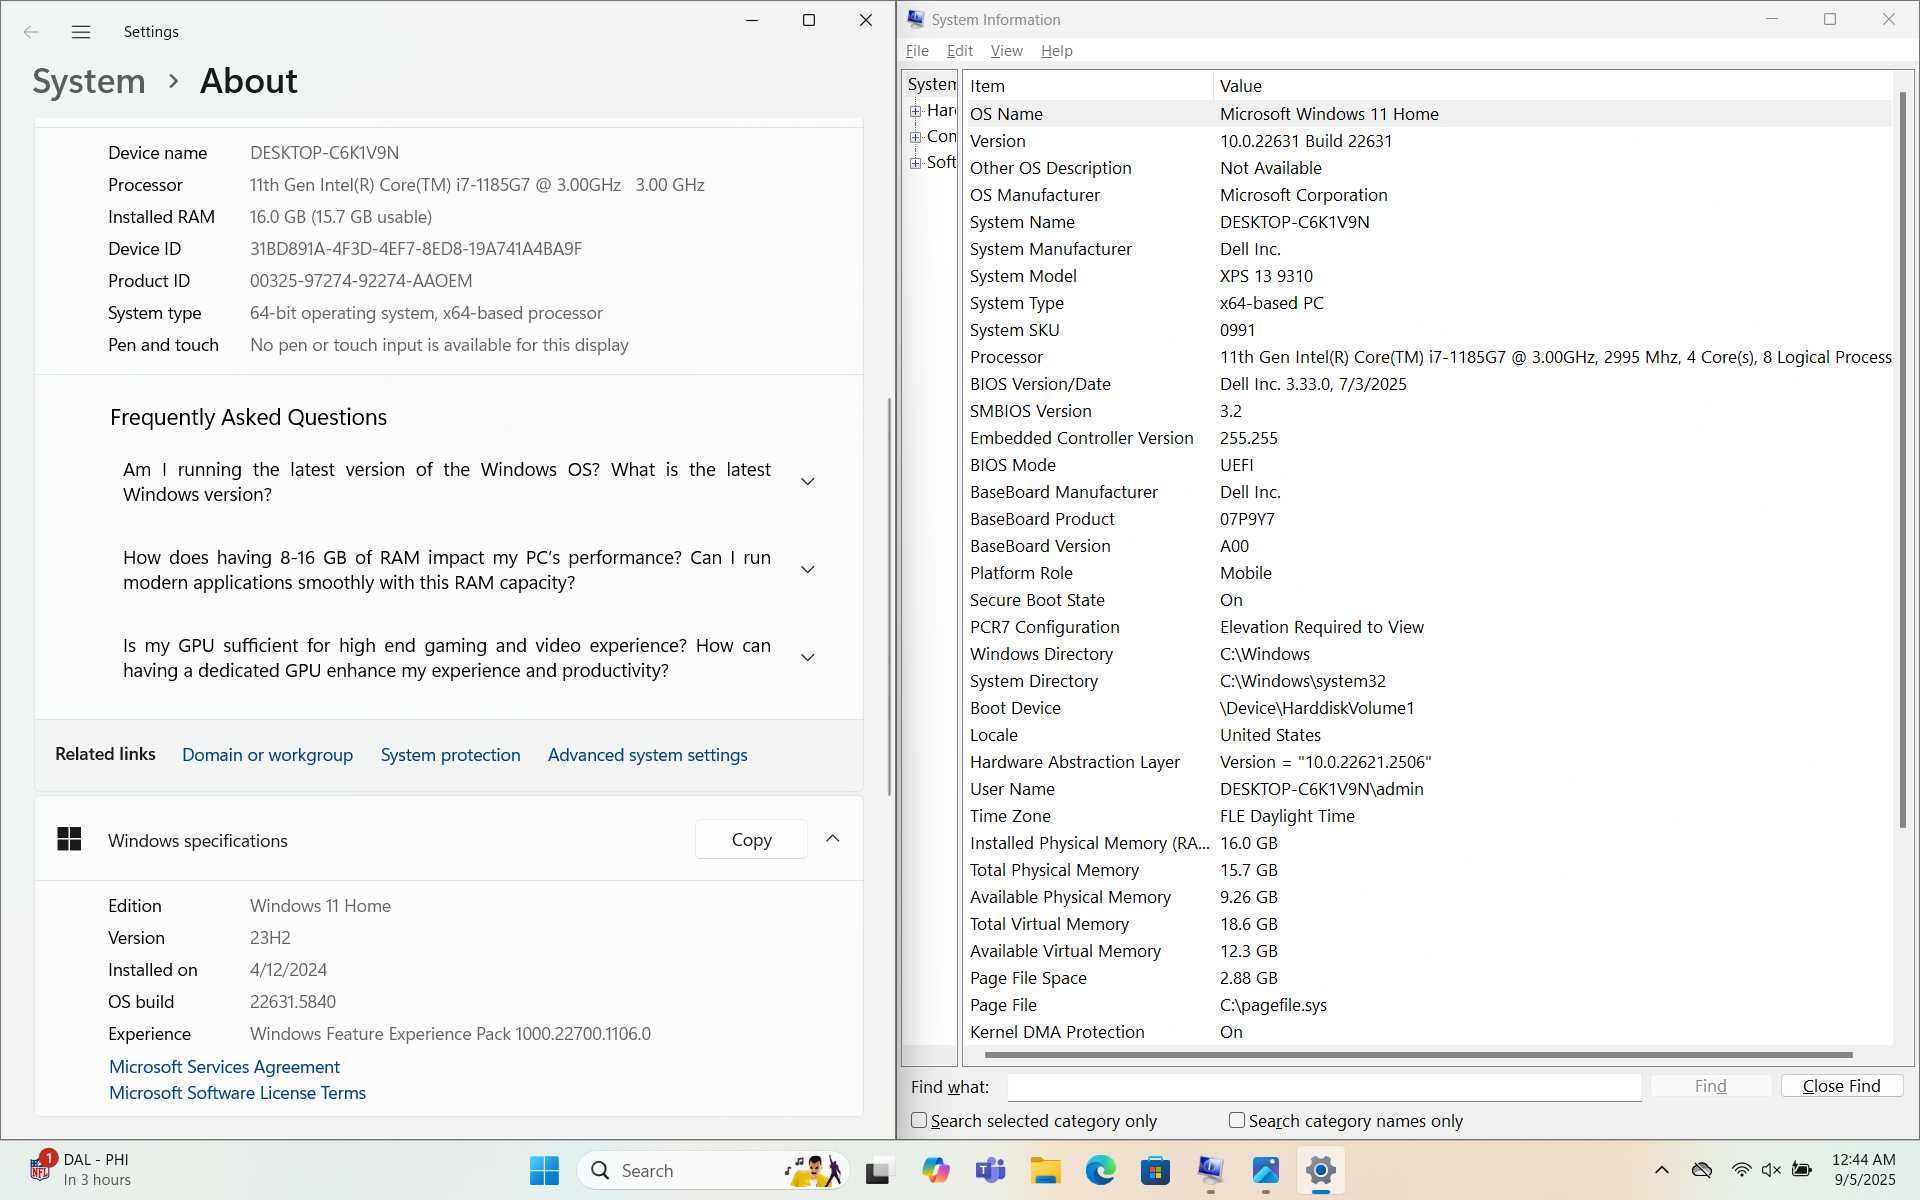
Task: Open the Domain or workgroup link
Action: click(267, 755)
